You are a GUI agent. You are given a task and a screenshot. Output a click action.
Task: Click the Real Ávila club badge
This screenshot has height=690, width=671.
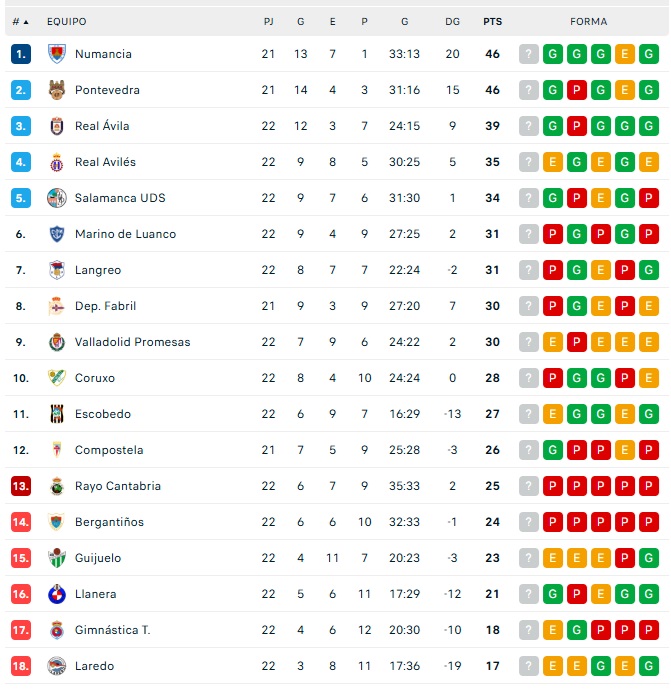(57, 126)
